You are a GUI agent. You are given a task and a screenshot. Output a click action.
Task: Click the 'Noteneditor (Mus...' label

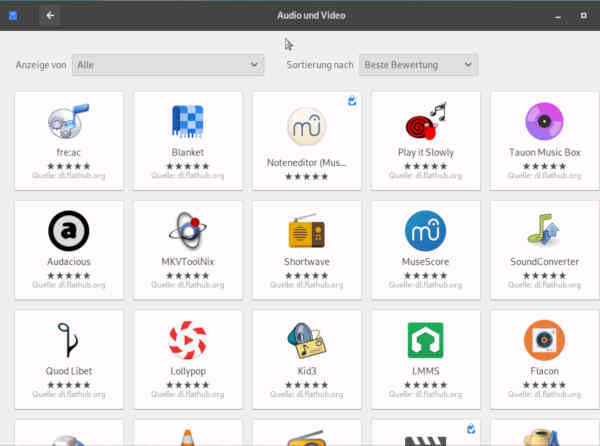[x=307, y=163]
